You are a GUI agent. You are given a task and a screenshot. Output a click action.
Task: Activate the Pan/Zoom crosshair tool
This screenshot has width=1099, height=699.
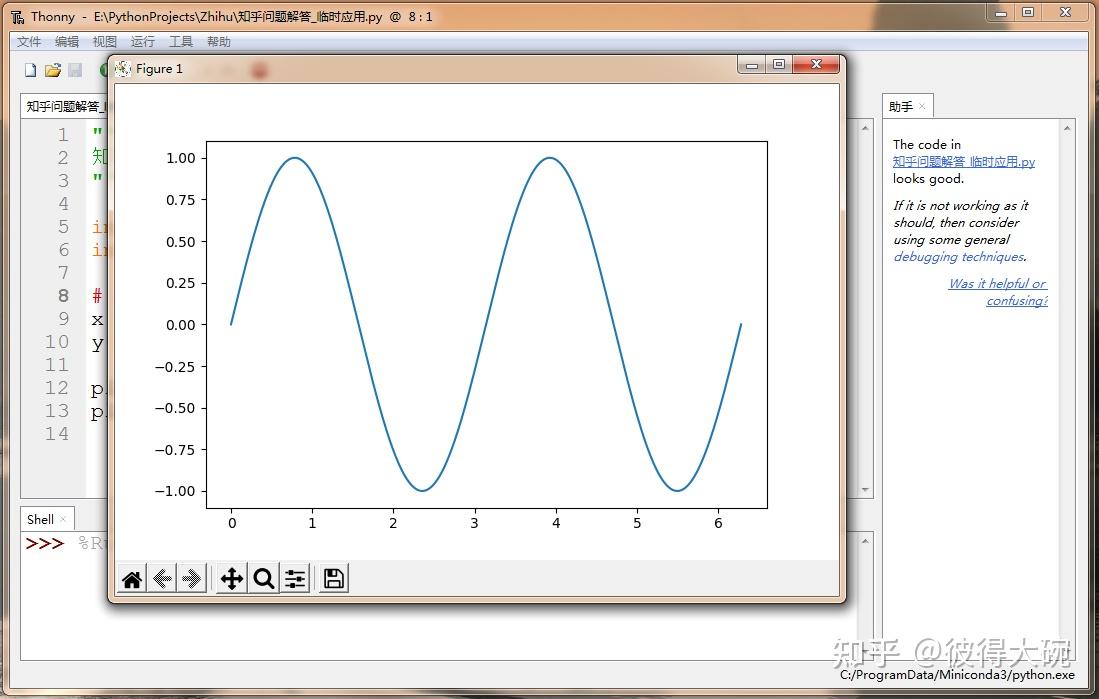click(x=231, y=577)
